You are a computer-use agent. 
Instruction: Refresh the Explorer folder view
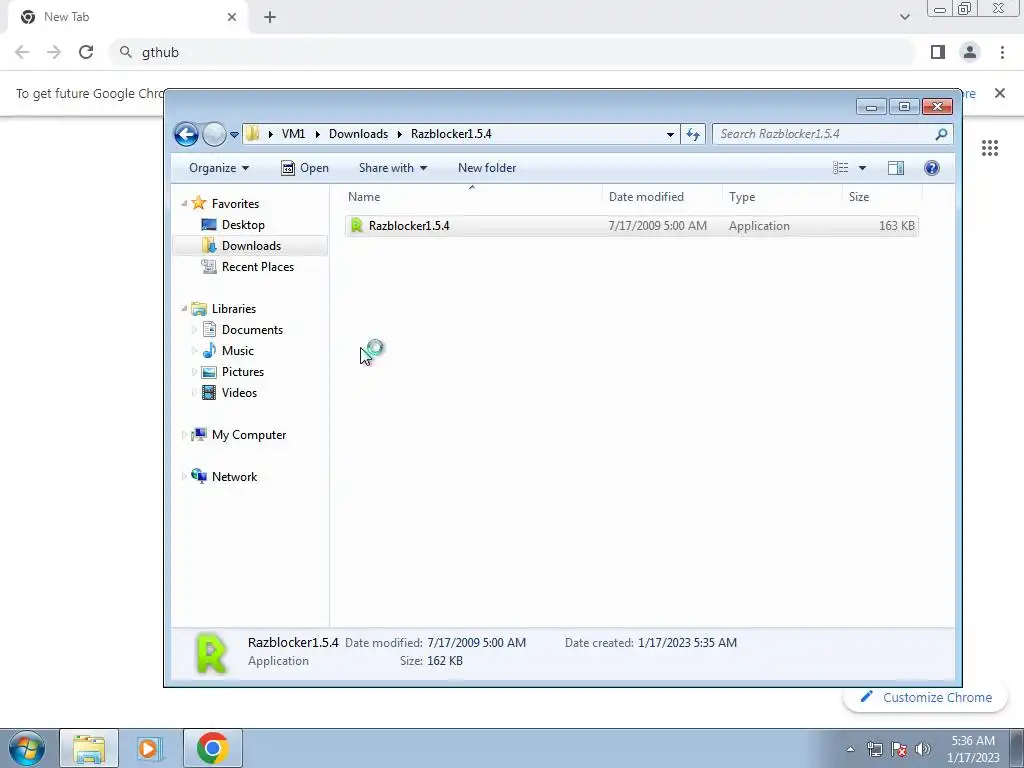[693, 135]
